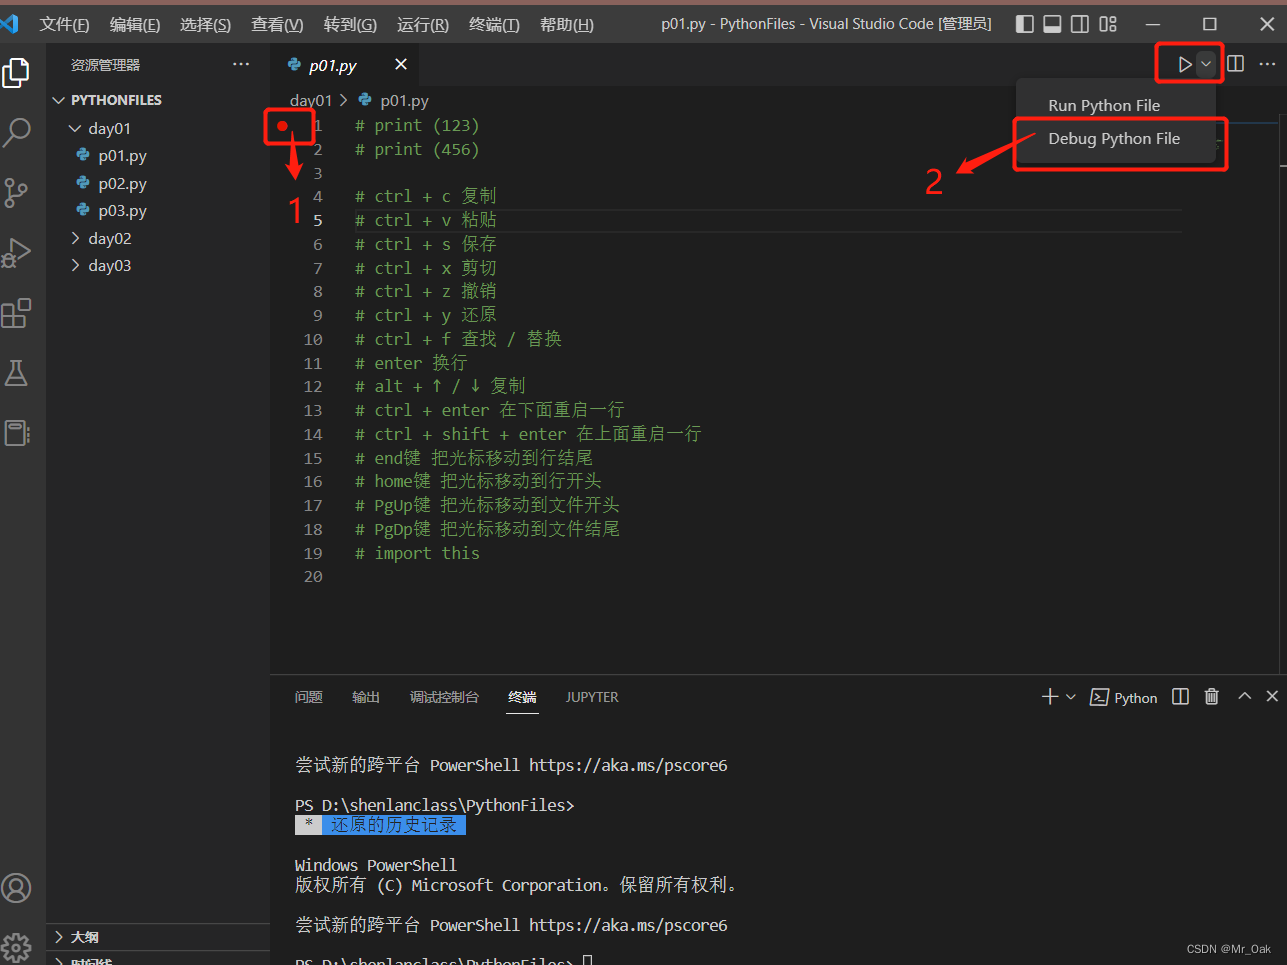Open the Search view in activity bar
The image size is (1287, 965).
click(17, 132)
